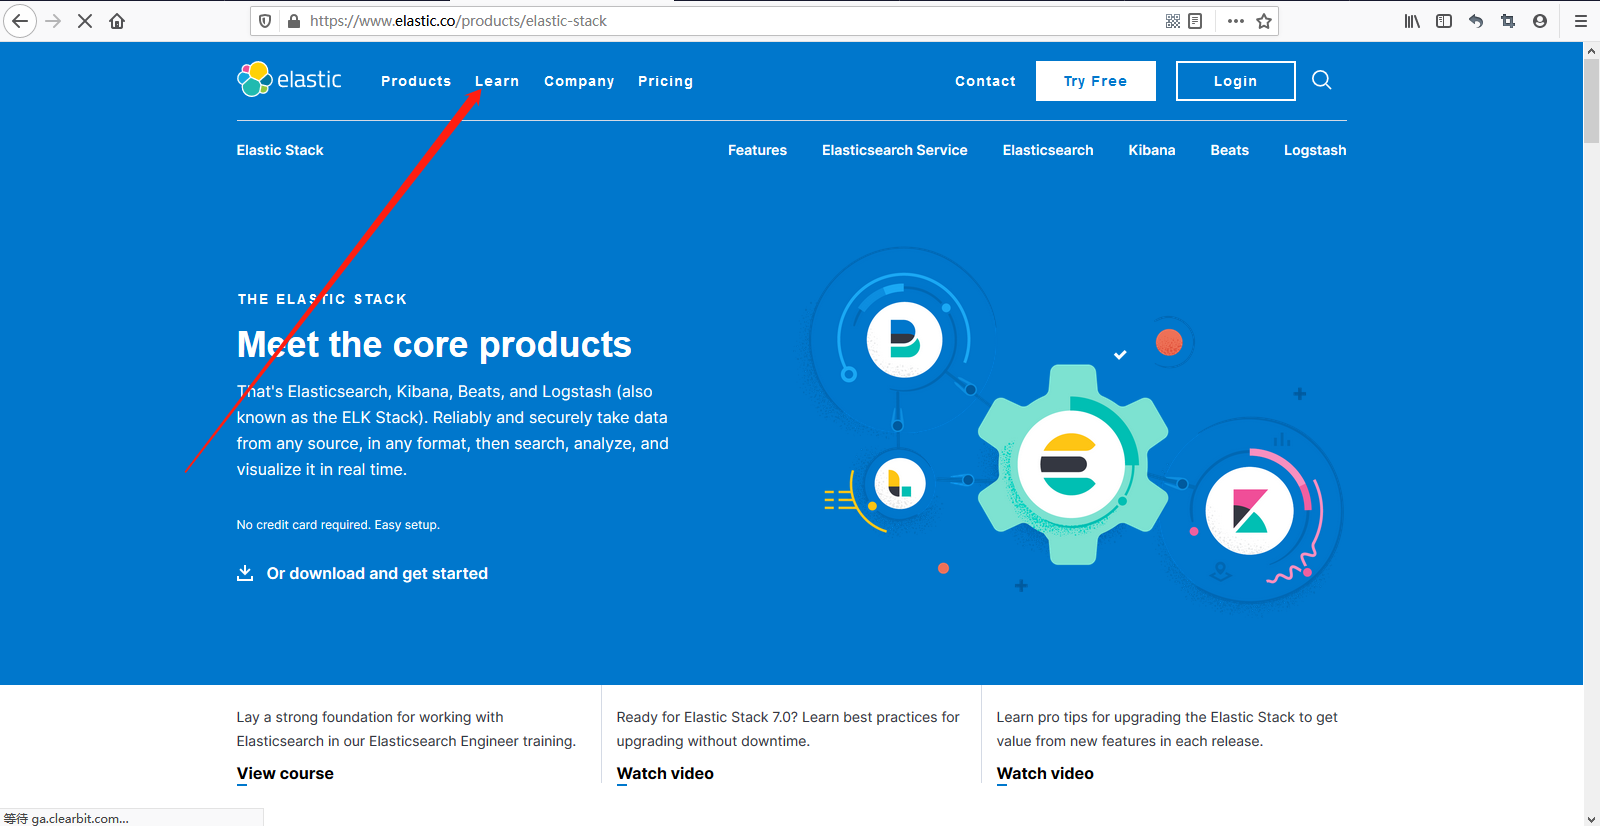Click the download icon beside get started

pos(245,573)
